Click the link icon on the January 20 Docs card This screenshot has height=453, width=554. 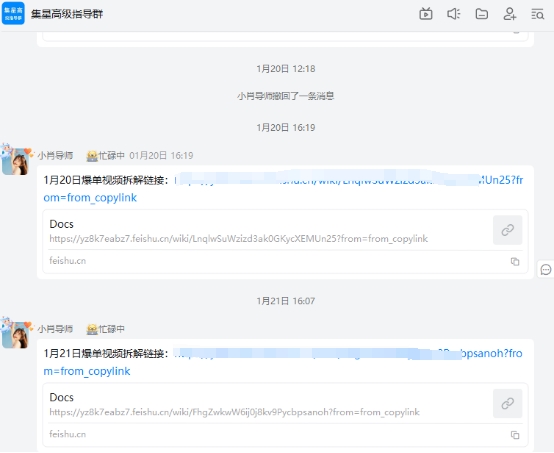tap(507, 230)
